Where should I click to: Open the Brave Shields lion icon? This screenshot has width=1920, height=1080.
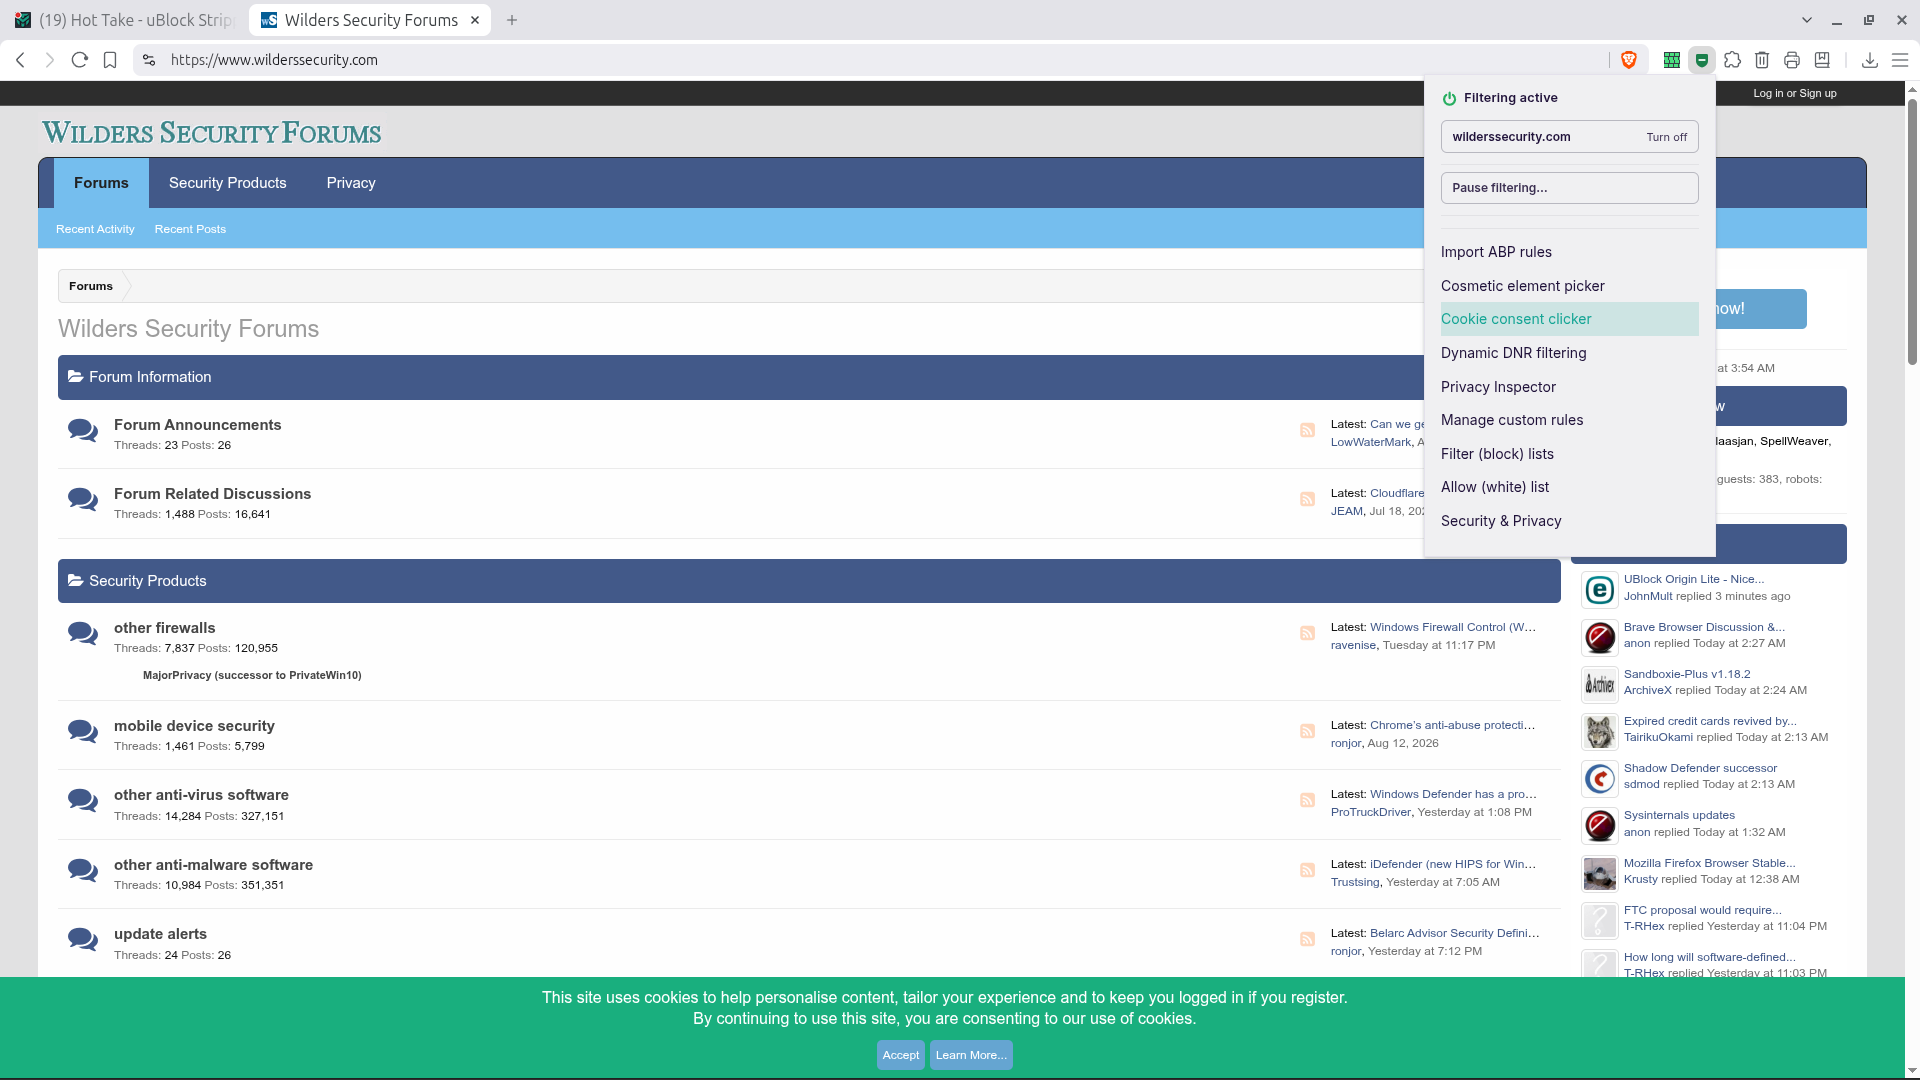[x=1629, y=60]
